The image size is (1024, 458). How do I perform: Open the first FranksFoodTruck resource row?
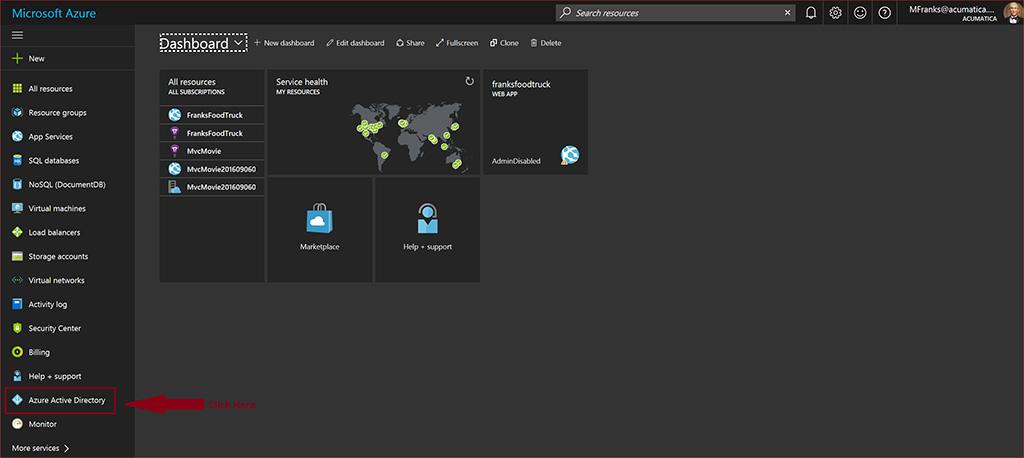pos(212,115)
